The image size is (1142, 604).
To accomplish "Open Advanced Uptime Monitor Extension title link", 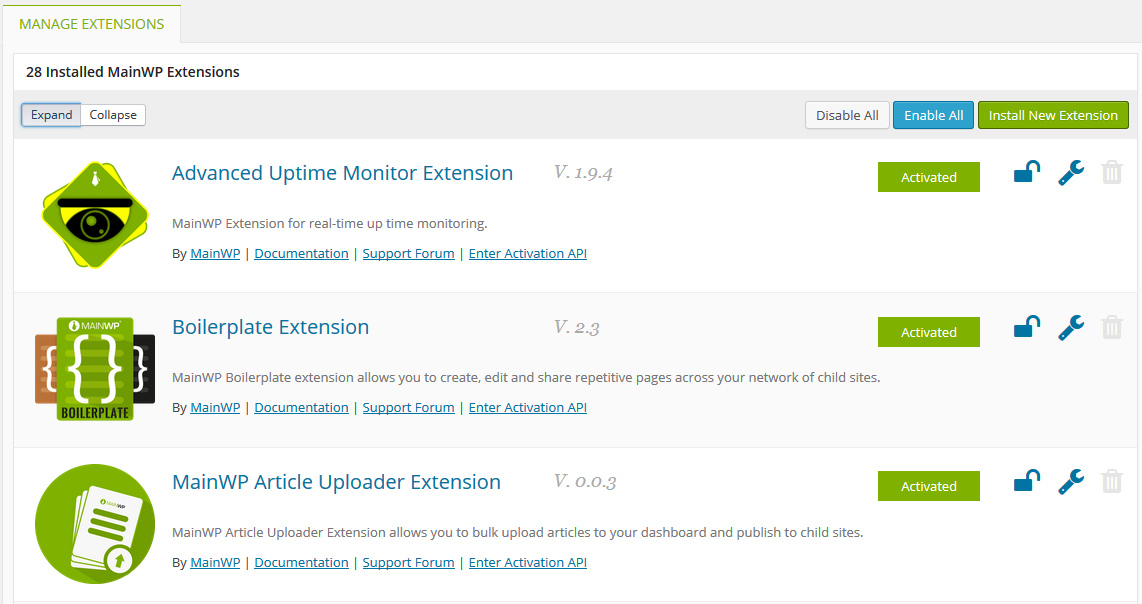I will pyautogui.click(x=342, y=173).
